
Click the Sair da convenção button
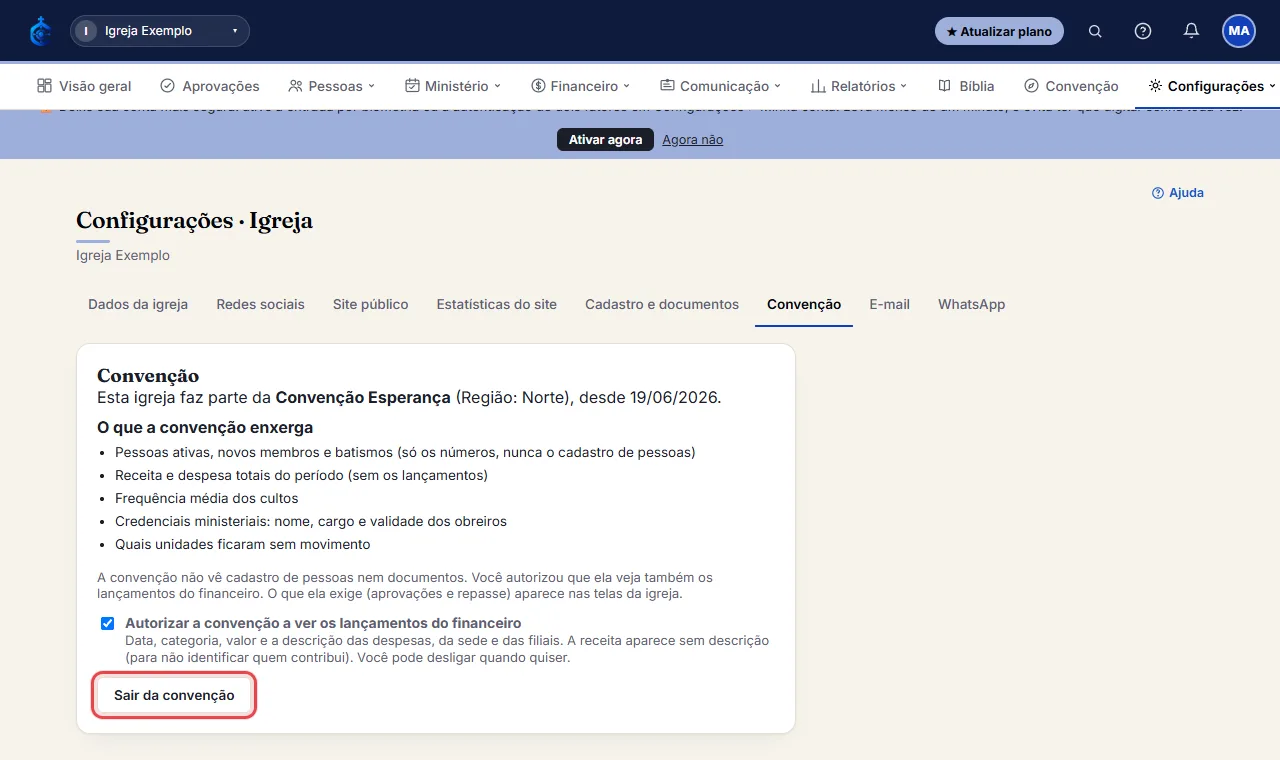point(174,695)
